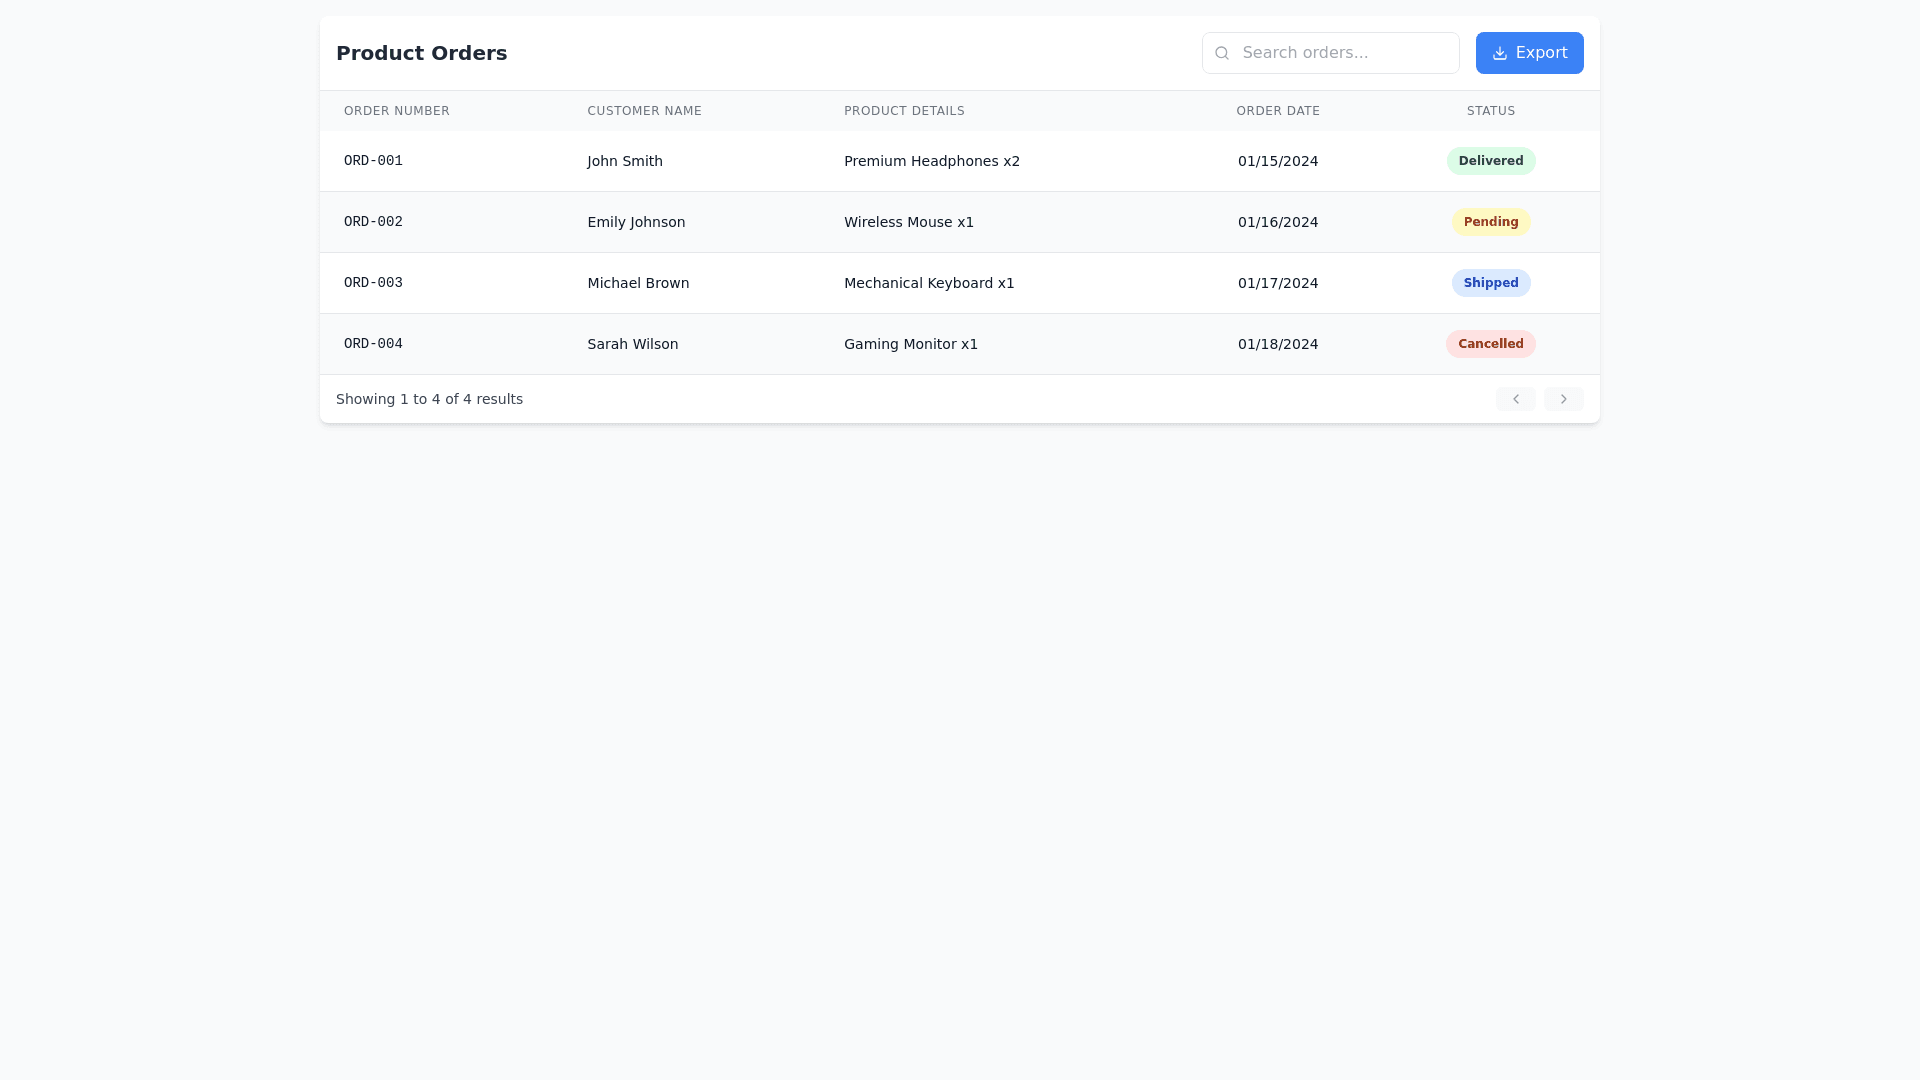The width and height of the screenshot is (1920, 1080).
Task: Click the Product Details column header
Action: [x=904, y=111]
